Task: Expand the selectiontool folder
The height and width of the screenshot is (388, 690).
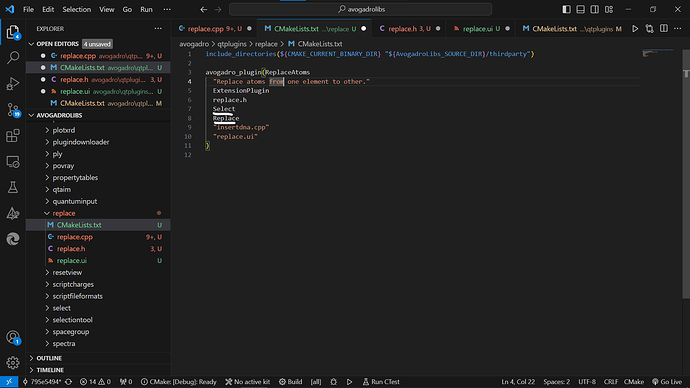Action: (73, 320)
